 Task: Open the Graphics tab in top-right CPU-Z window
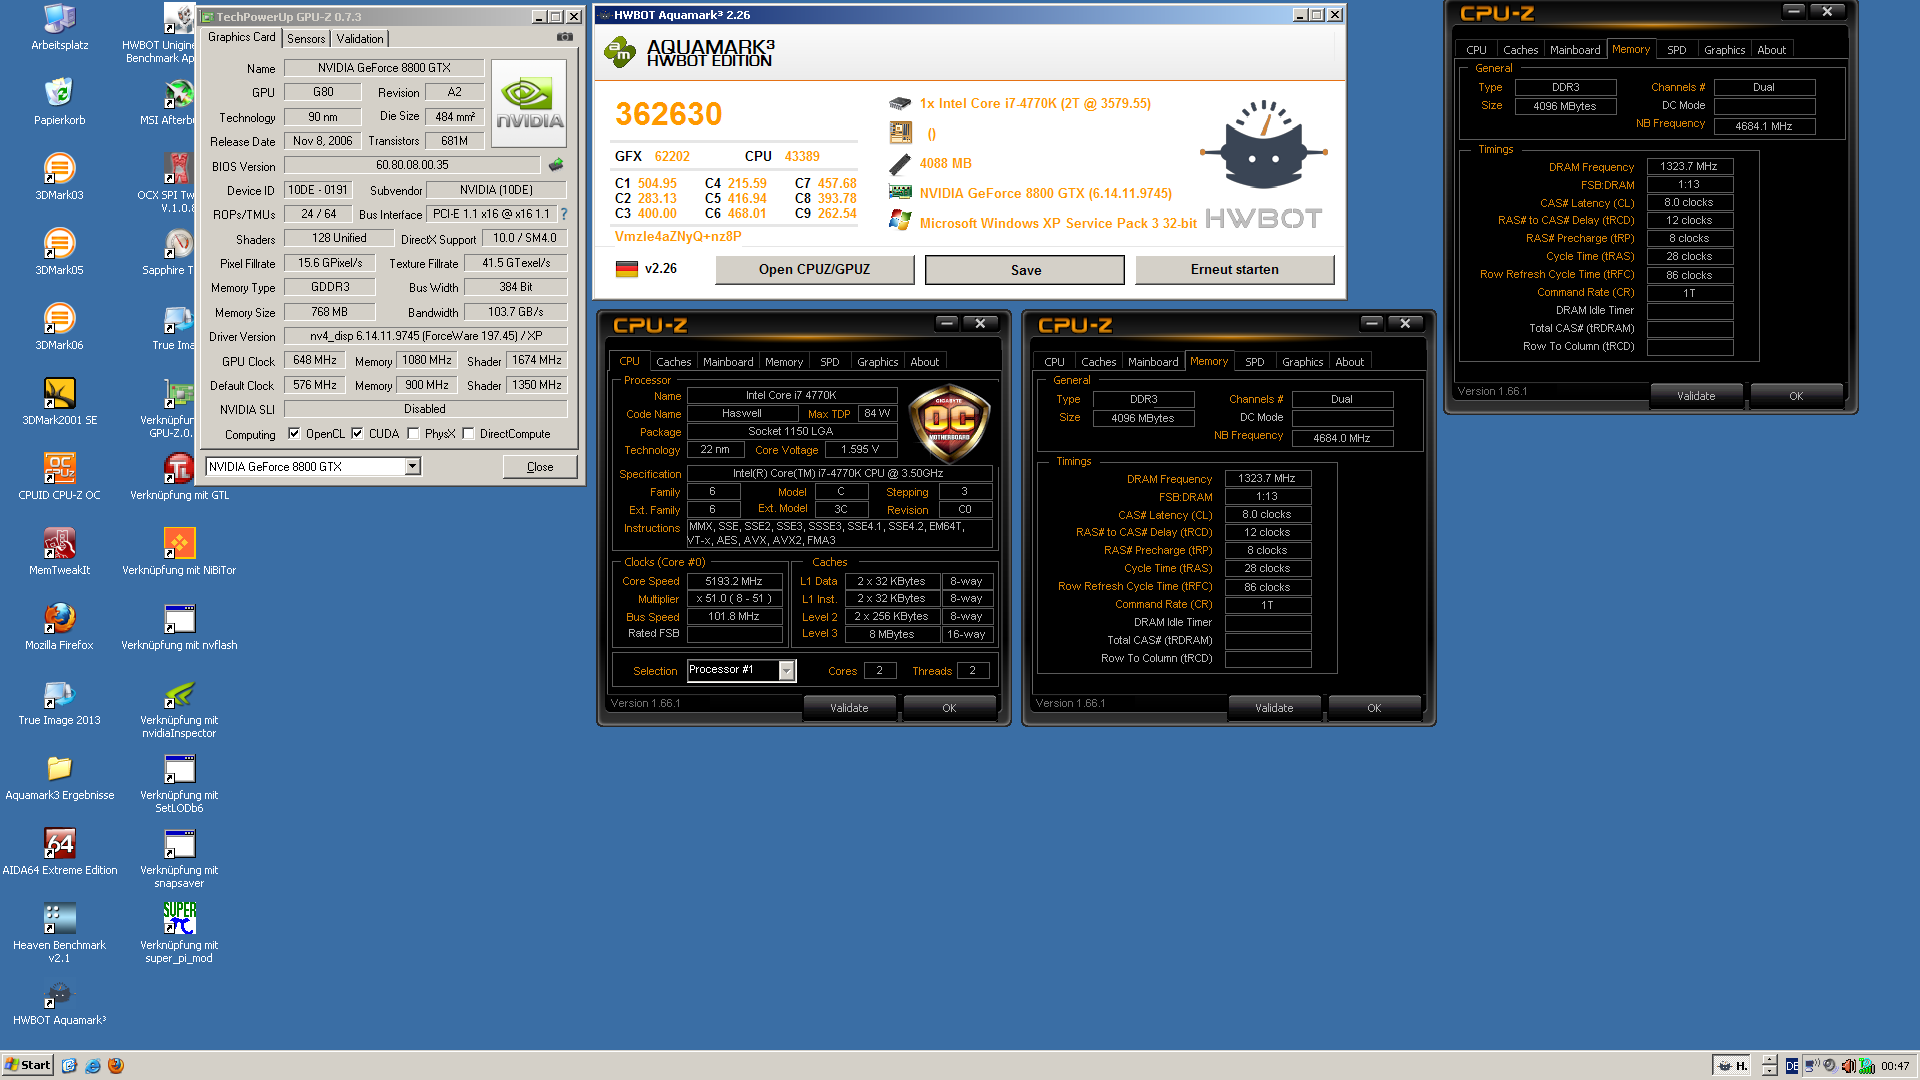tap(1724, 50)
